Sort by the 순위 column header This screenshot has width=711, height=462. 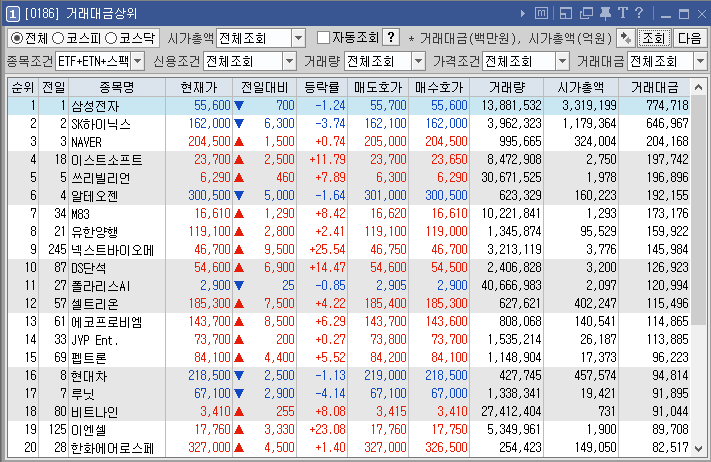pos(23,87)
